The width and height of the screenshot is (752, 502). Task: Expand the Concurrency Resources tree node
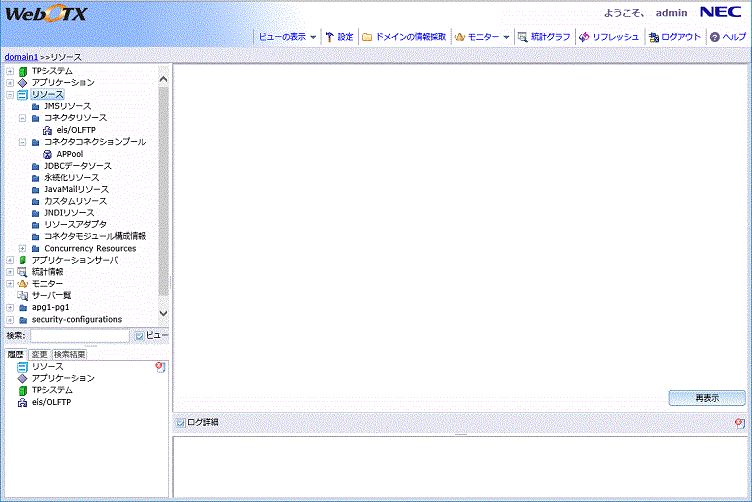point(23,248)
